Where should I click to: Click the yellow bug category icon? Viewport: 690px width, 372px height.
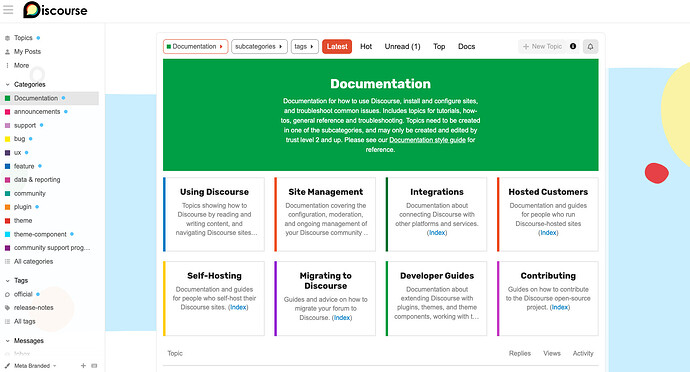pos(7,139)
